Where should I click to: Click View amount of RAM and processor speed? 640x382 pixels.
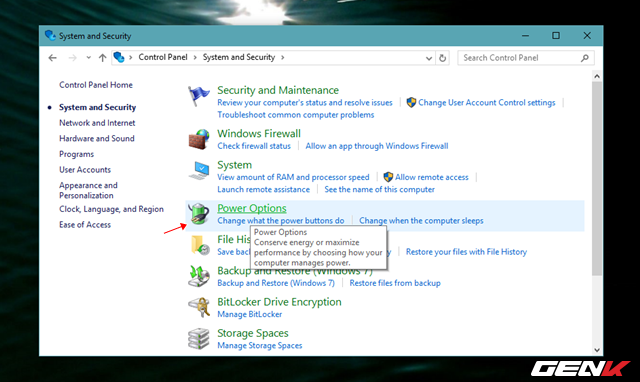293,177
